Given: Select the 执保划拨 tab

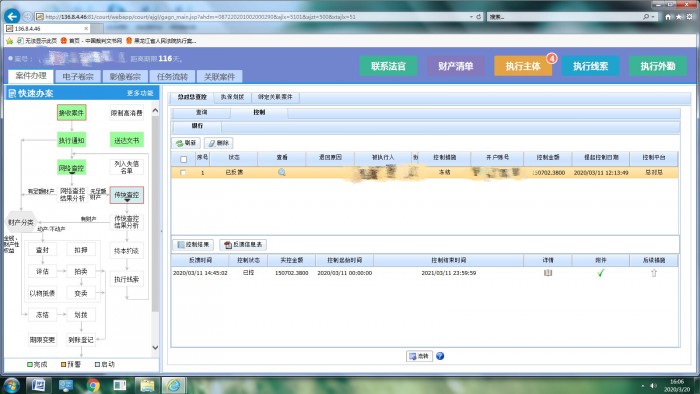Looking at the screenshot, I should (x=232, y=97).
